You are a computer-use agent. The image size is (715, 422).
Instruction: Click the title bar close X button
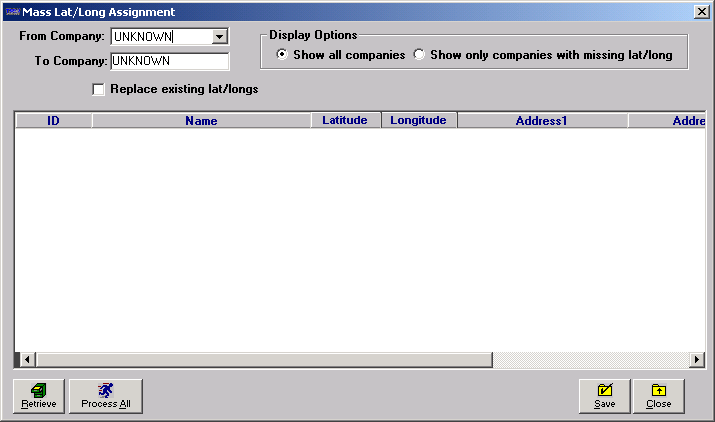701,11
